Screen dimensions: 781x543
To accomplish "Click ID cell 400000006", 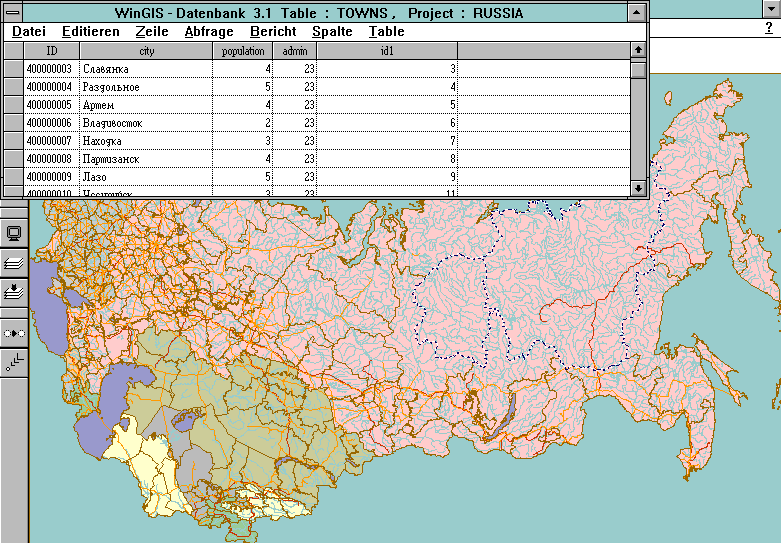I will click(52, 123).
